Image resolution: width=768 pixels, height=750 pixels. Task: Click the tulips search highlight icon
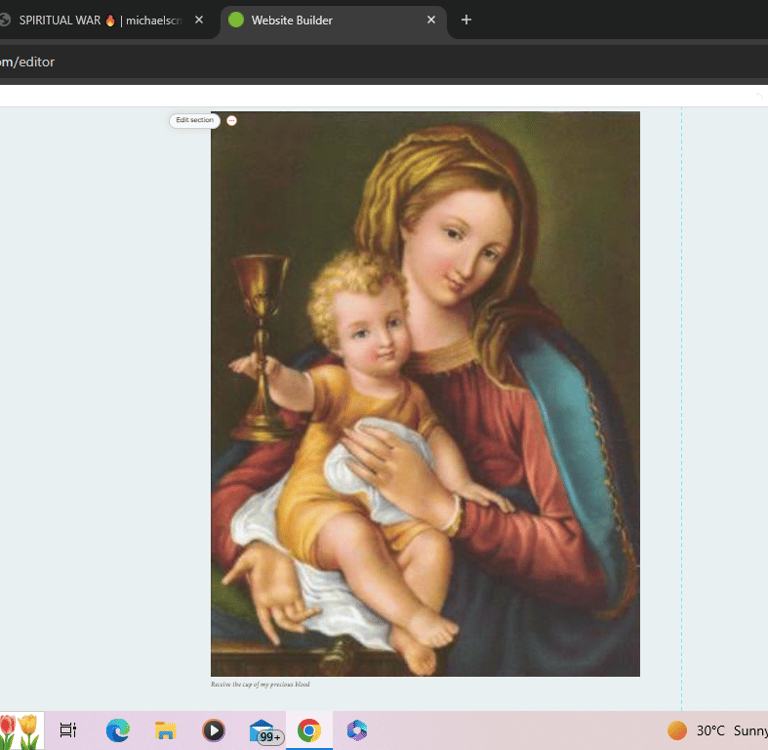coord(20,731)
